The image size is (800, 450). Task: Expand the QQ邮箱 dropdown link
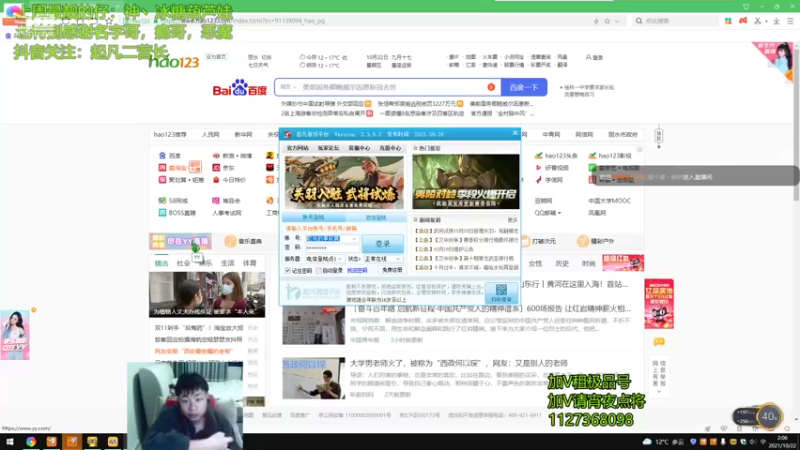[x=547, y=213]
